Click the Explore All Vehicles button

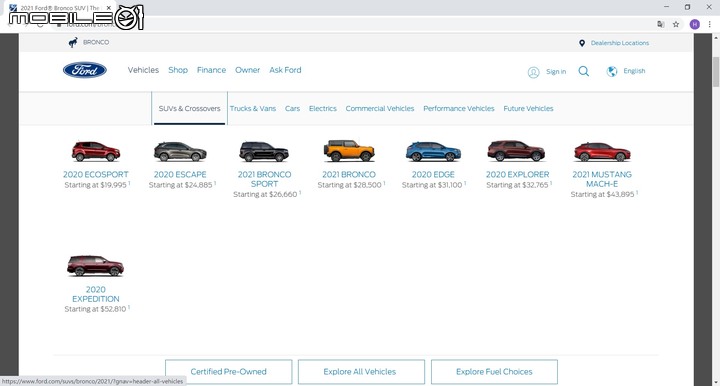(x=361, y=372)
